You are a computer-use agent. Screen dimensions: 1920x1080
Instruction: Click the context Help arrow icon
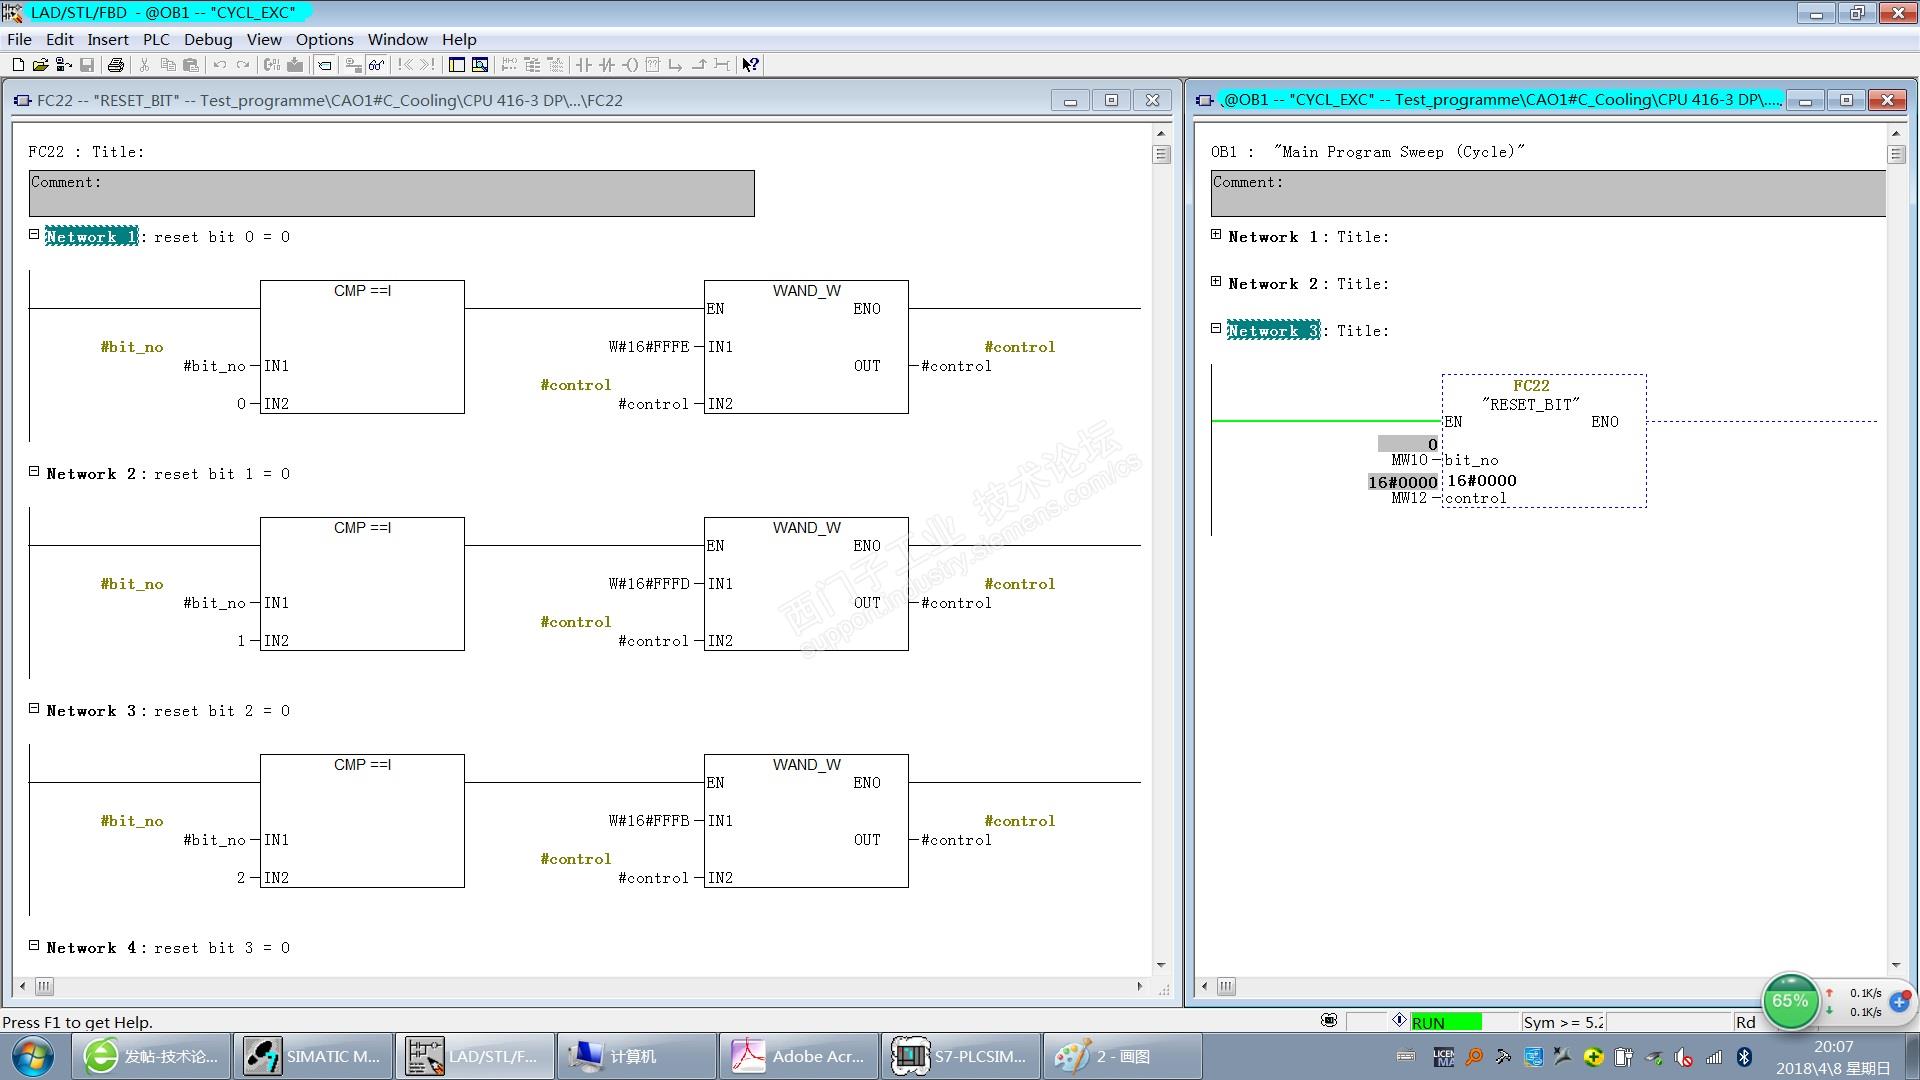click(x=750, y=65)
